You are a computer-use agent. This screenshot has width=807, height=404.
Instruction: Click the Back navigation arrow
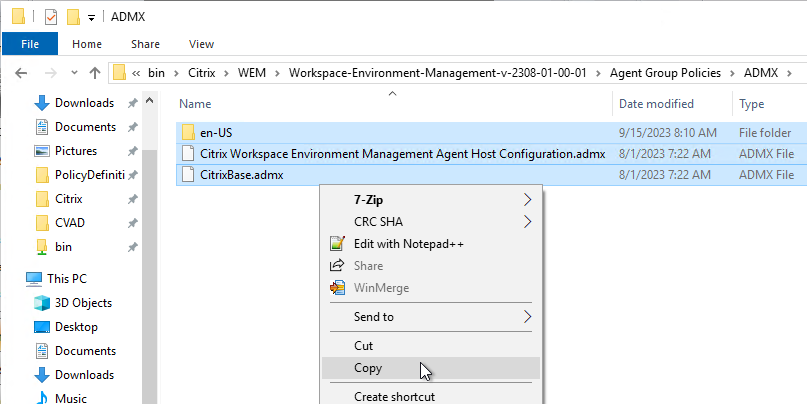(21, 73)
